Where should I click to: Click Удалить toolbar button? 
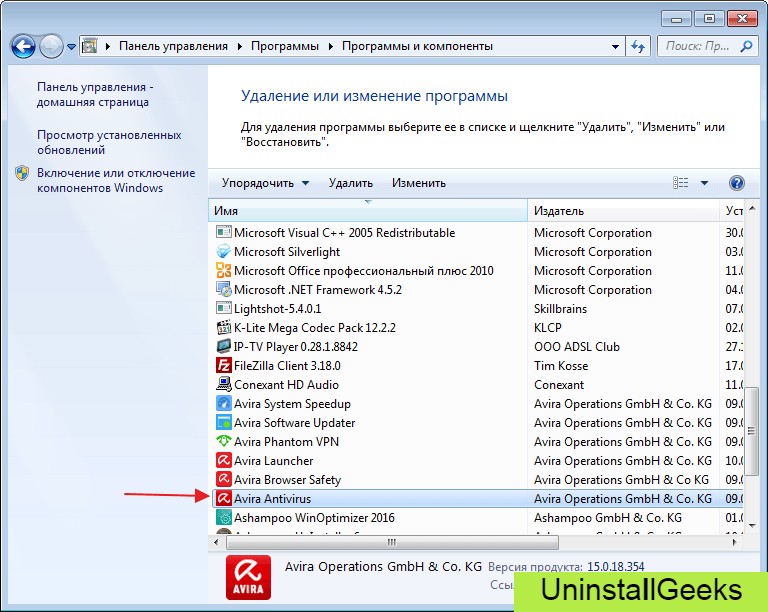click(351, 183)
